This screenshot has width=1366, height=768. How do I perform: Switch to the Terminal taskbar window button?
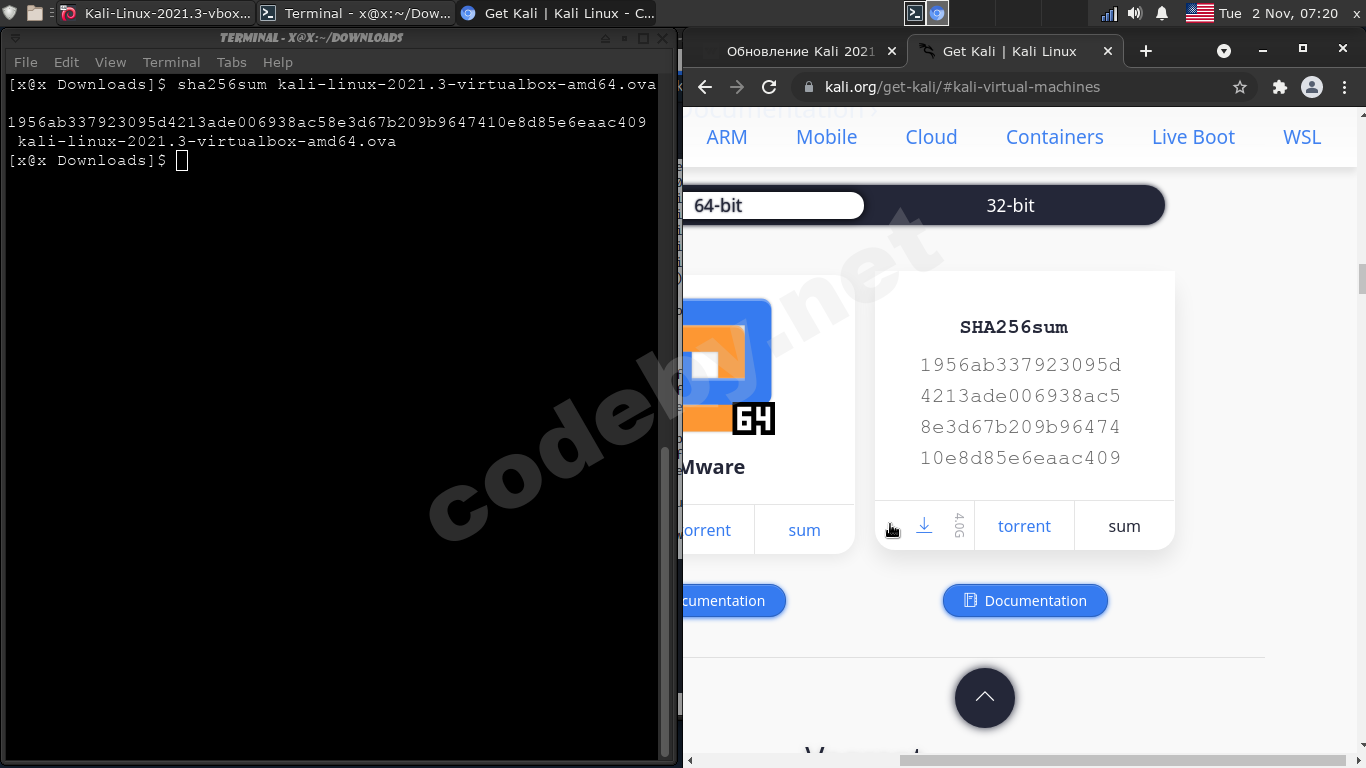coord(356,13)
